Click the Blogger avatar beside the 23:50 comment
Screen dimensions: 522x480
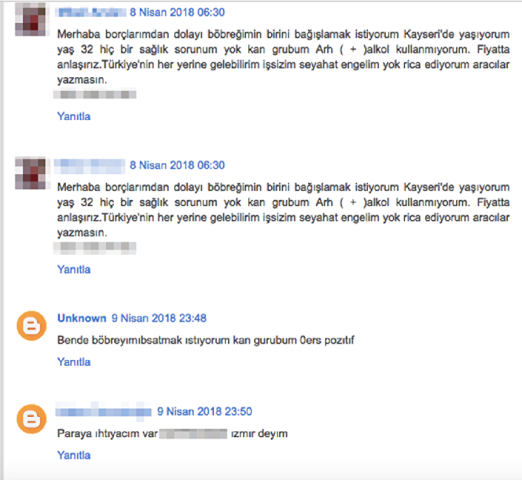click(31, 419)
